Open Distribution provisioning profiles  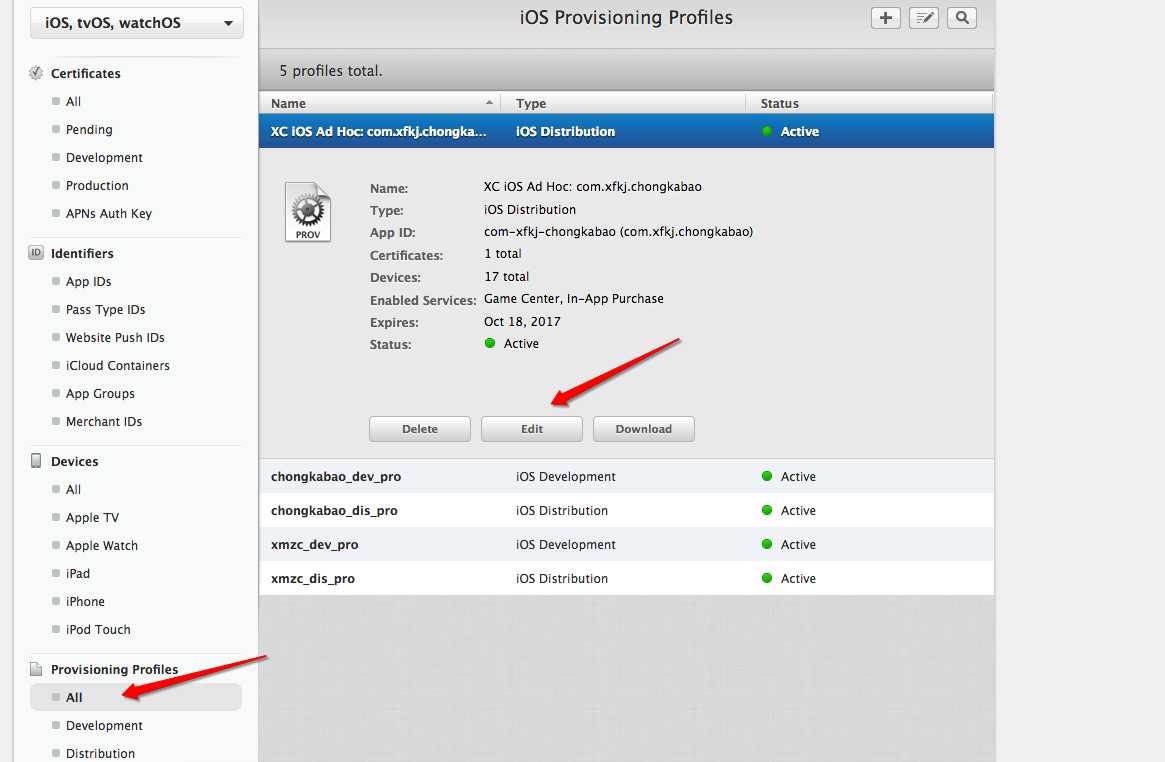point(100,753)
